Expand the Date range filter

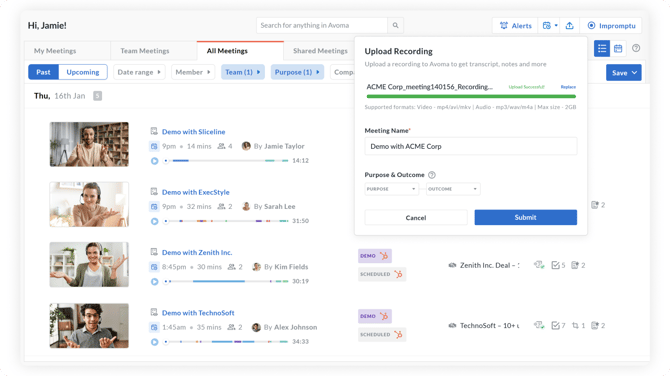[139, 72]
